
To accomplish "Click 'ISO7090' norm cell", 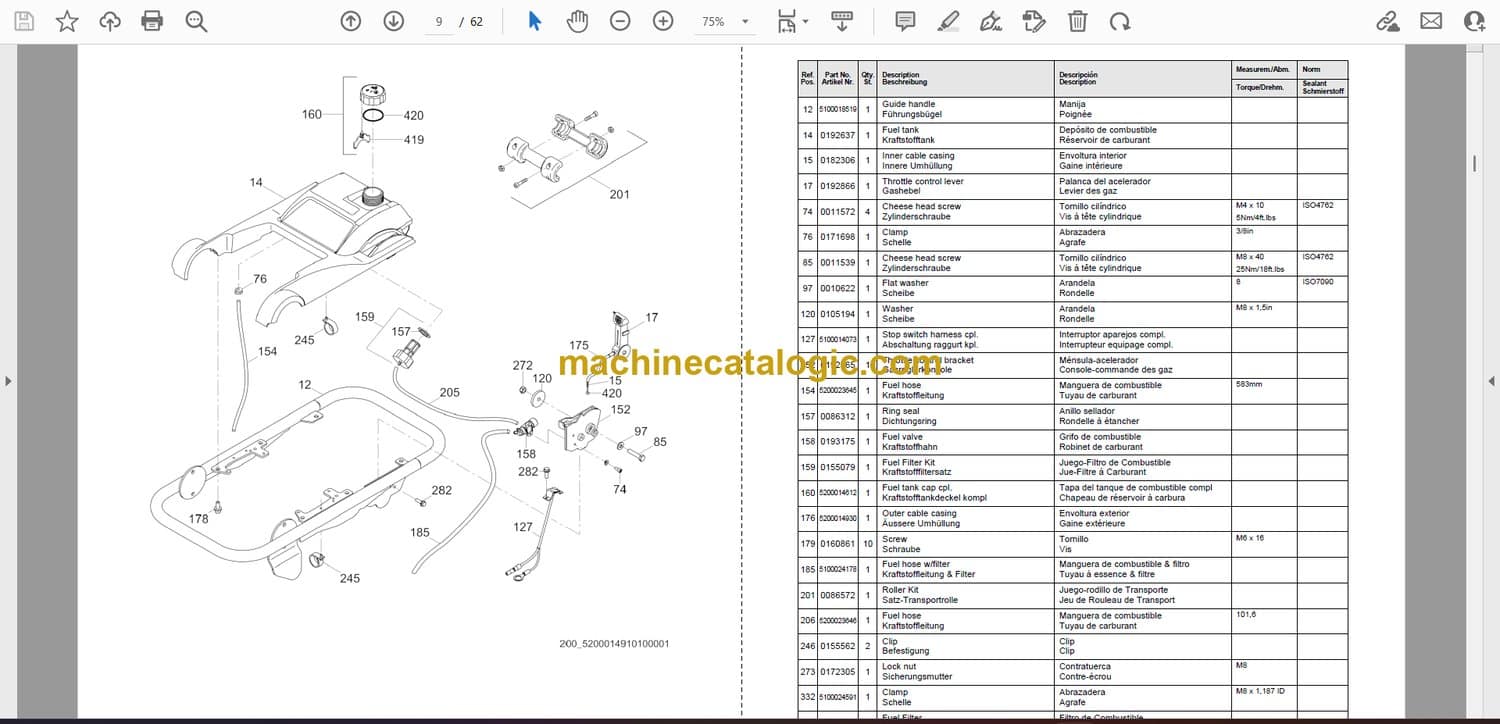I will click(x=1317, y=282).
